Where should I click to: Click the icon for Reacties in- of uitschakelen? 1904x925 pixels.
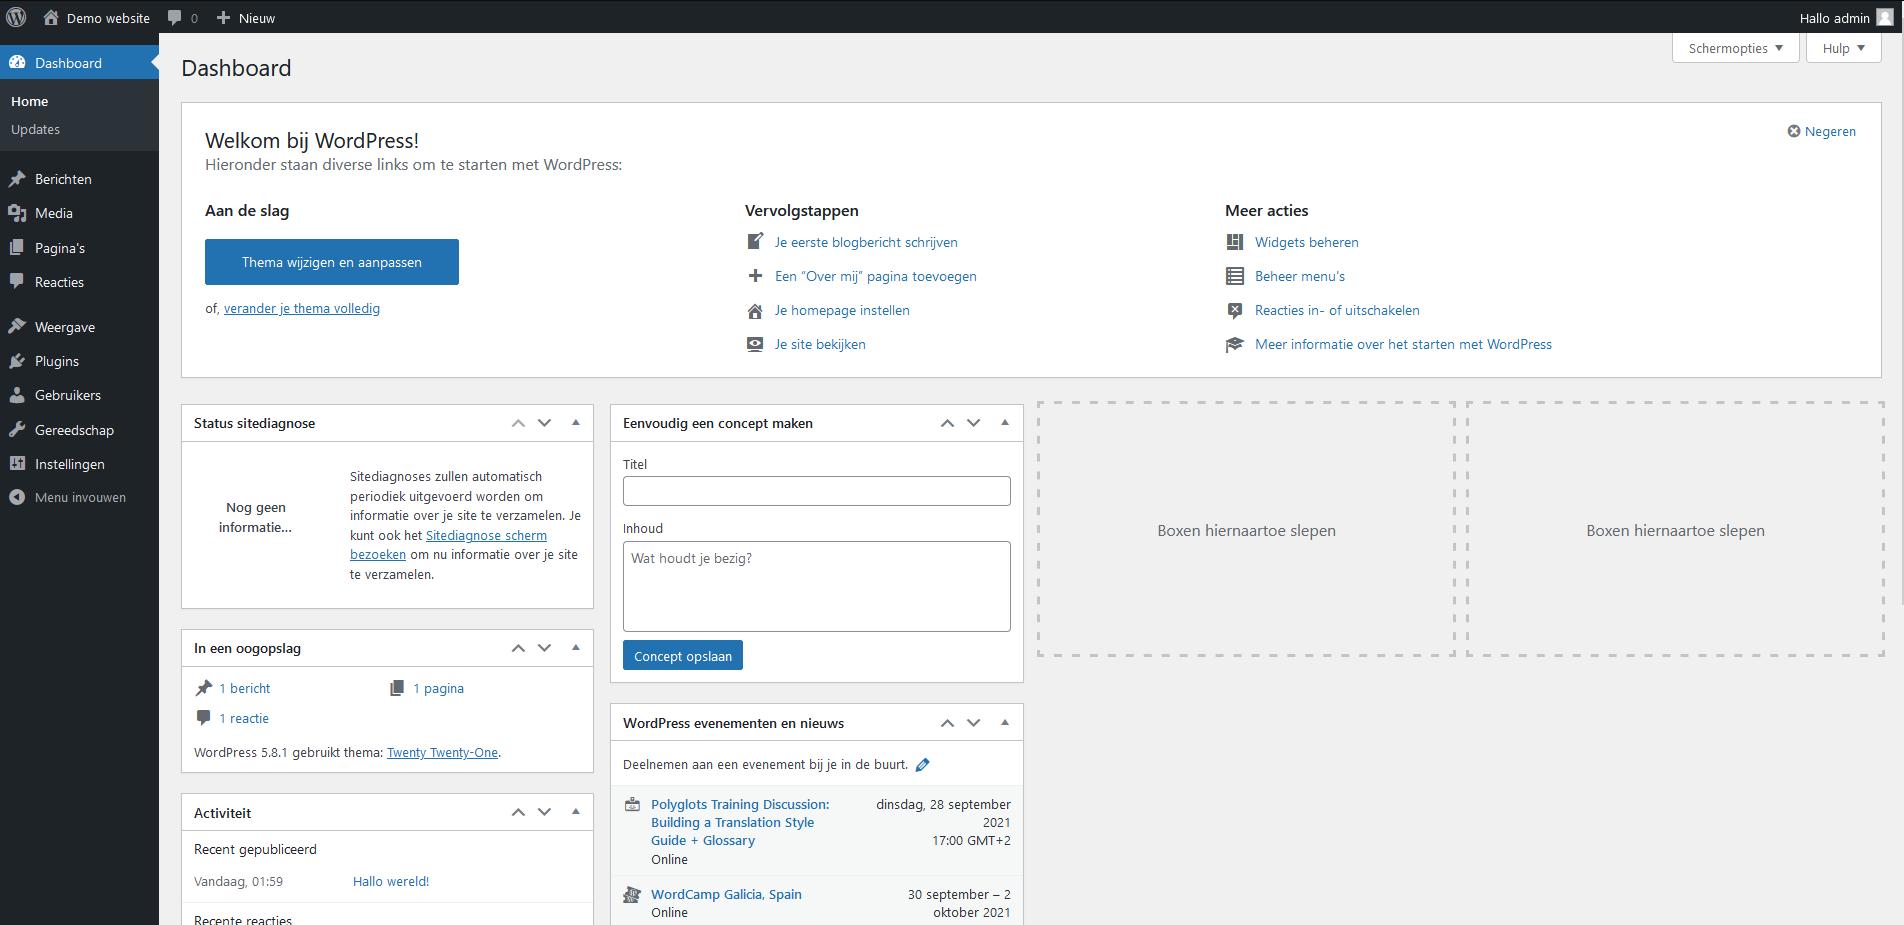(x=1235, y=310)
